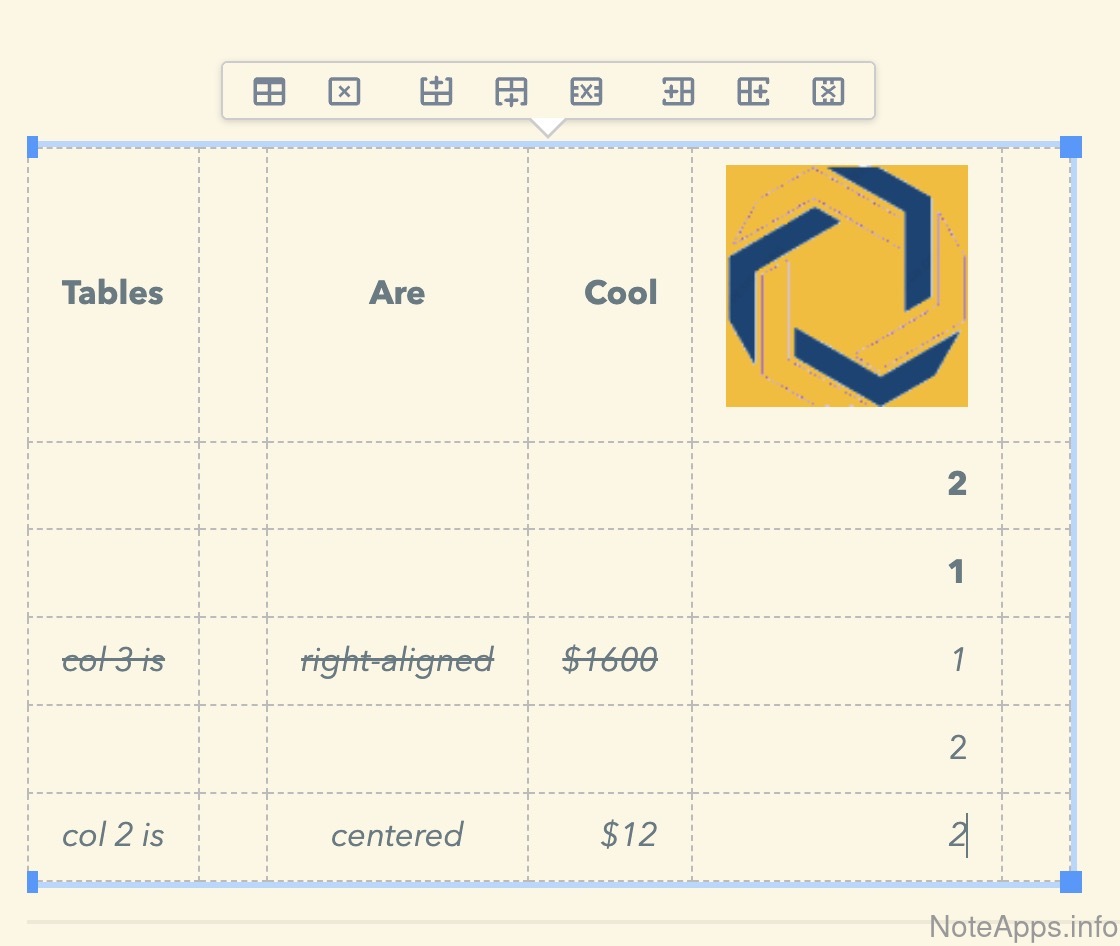
Task: Click the top-left table resize handle
Action: click(33, 147)
